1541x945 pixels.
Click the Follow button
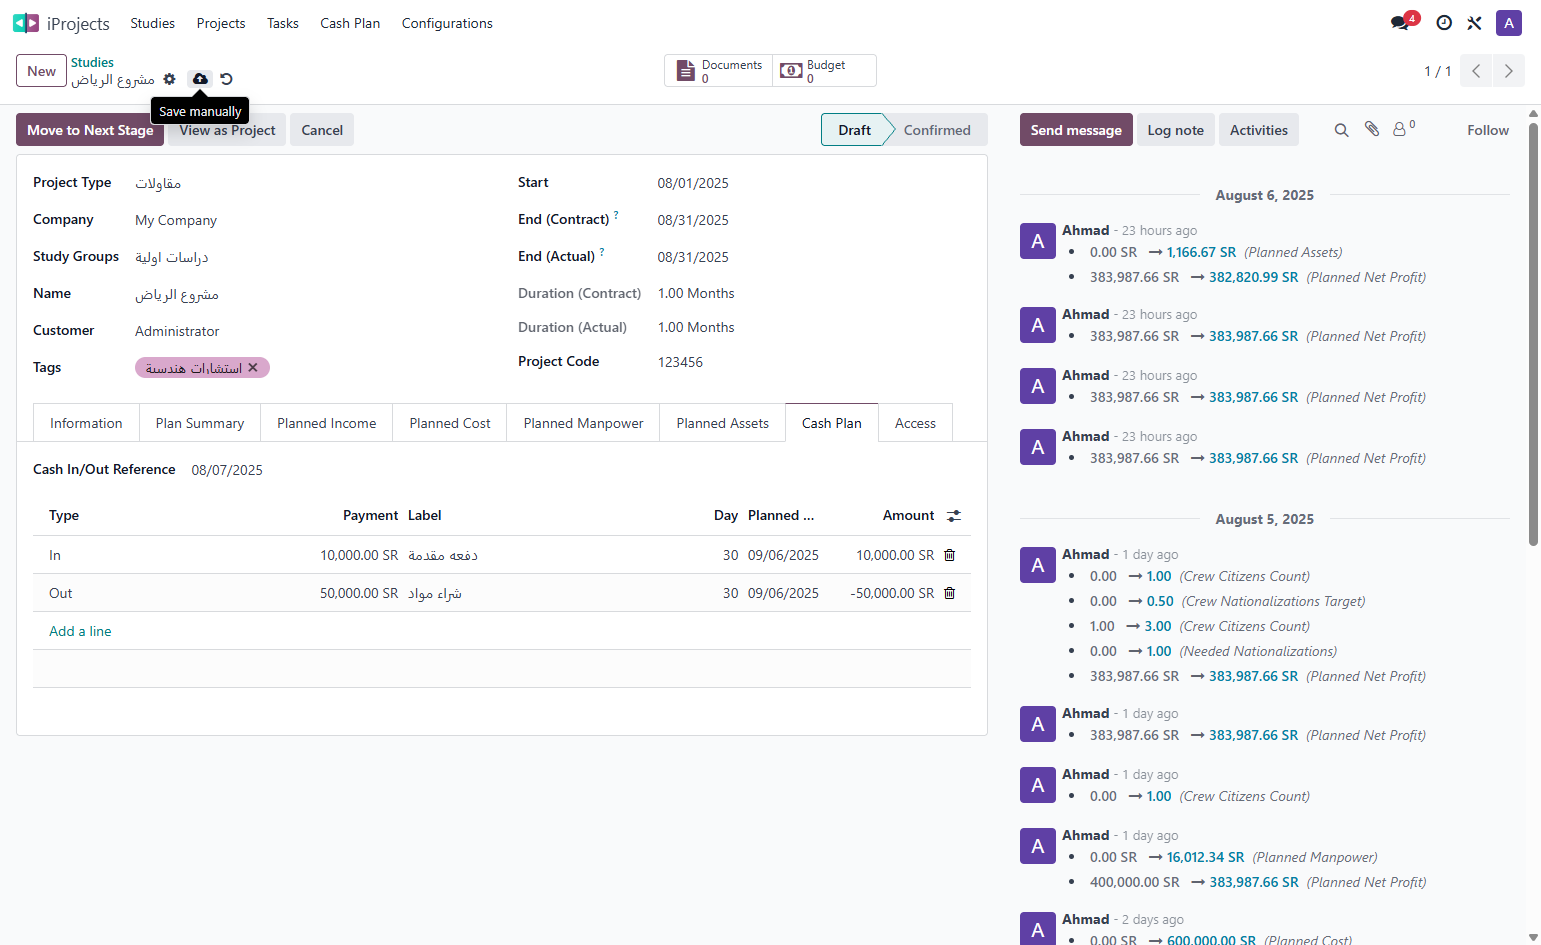click(x=1487, y=130)
